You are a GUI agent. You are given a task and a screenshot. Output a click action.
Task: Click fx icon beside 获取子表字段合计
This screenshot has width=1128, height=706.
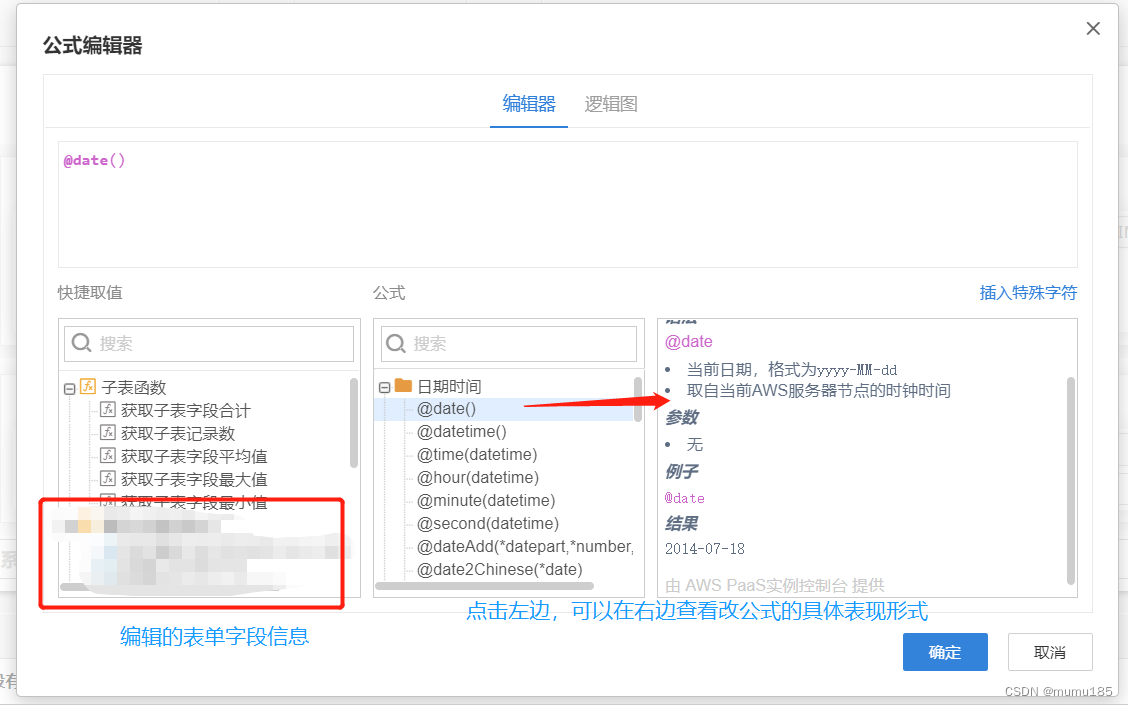(x=108, y=409)
